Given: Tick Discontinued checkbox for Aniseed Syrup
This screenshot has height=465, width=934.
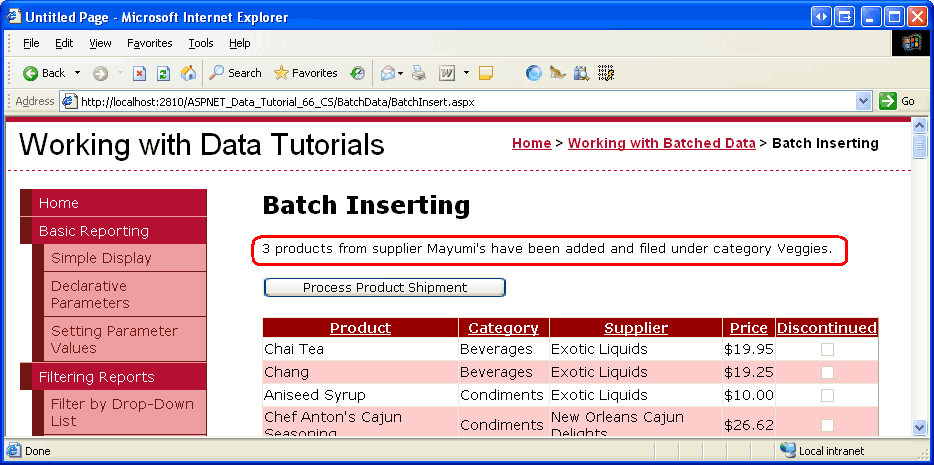Looking at the screenshot, I should [x=827, y=396].
